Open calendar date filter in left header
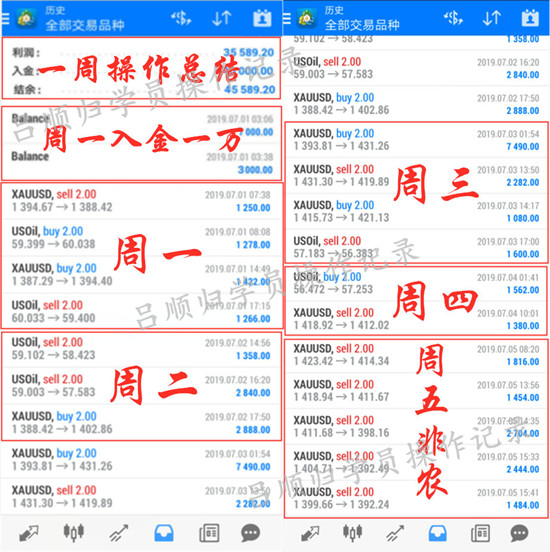Image resolution: width=550 pixels, height=552 pixels. [262, 18]
